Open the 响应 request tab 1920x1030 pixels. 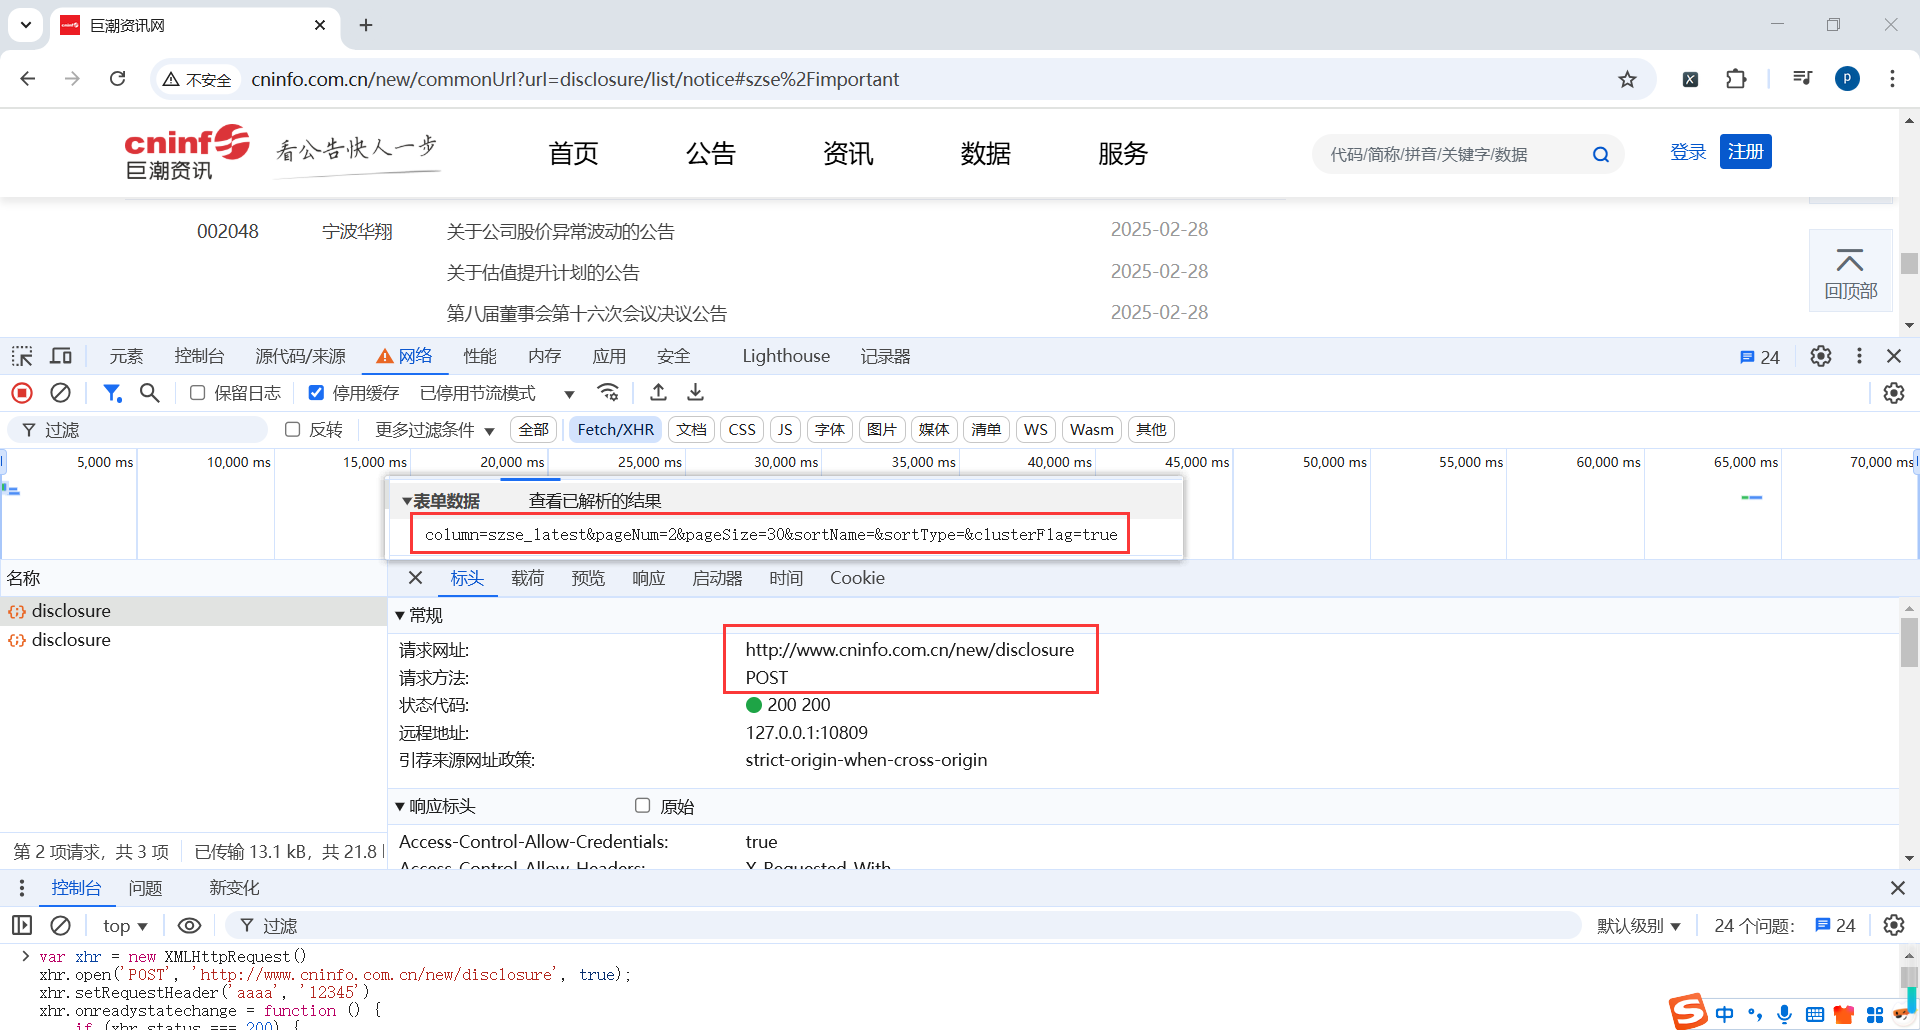pyautogui.click(x=648, y=578)
